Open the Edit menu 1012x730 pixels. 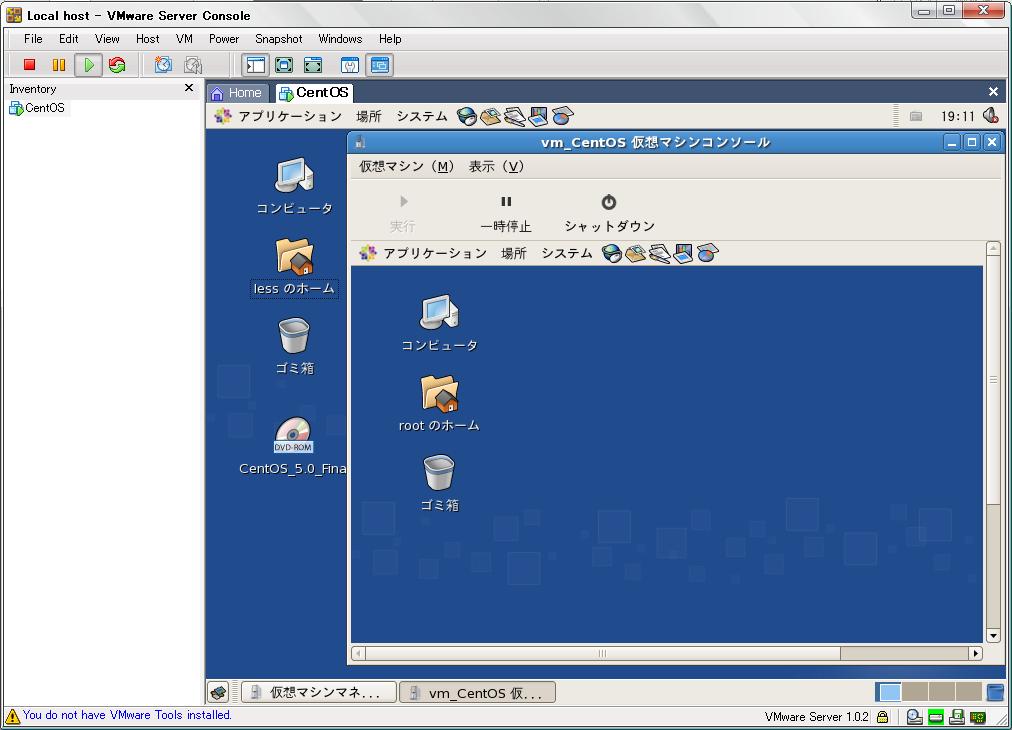click(x=68, y=39)
